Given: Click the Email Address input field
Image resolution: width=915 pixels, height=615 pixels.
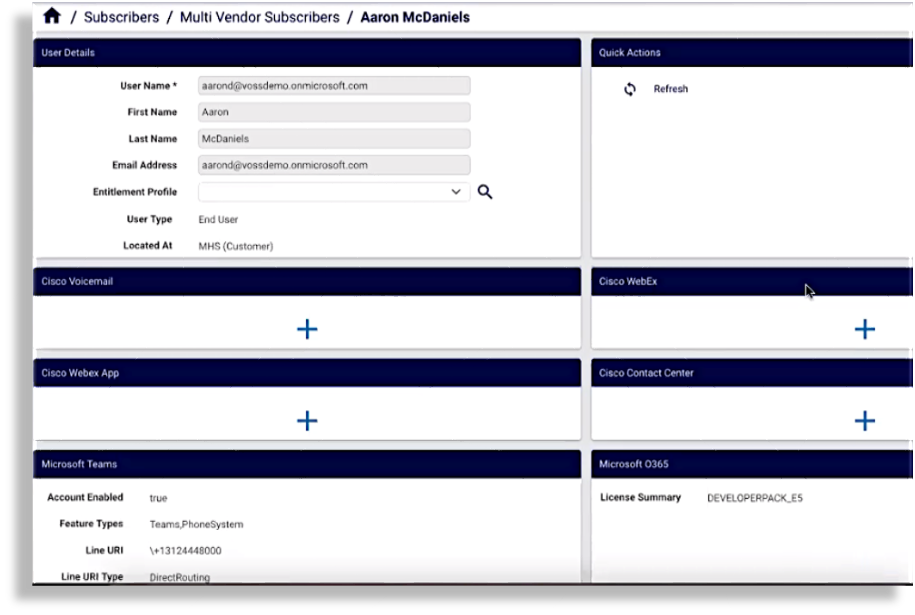Looking at the screenshot, I should [x=334, y=164].
